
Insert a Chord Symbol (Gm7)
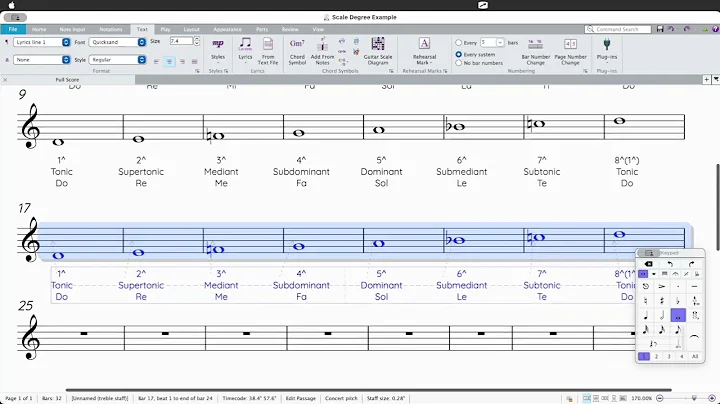point(297,51)
